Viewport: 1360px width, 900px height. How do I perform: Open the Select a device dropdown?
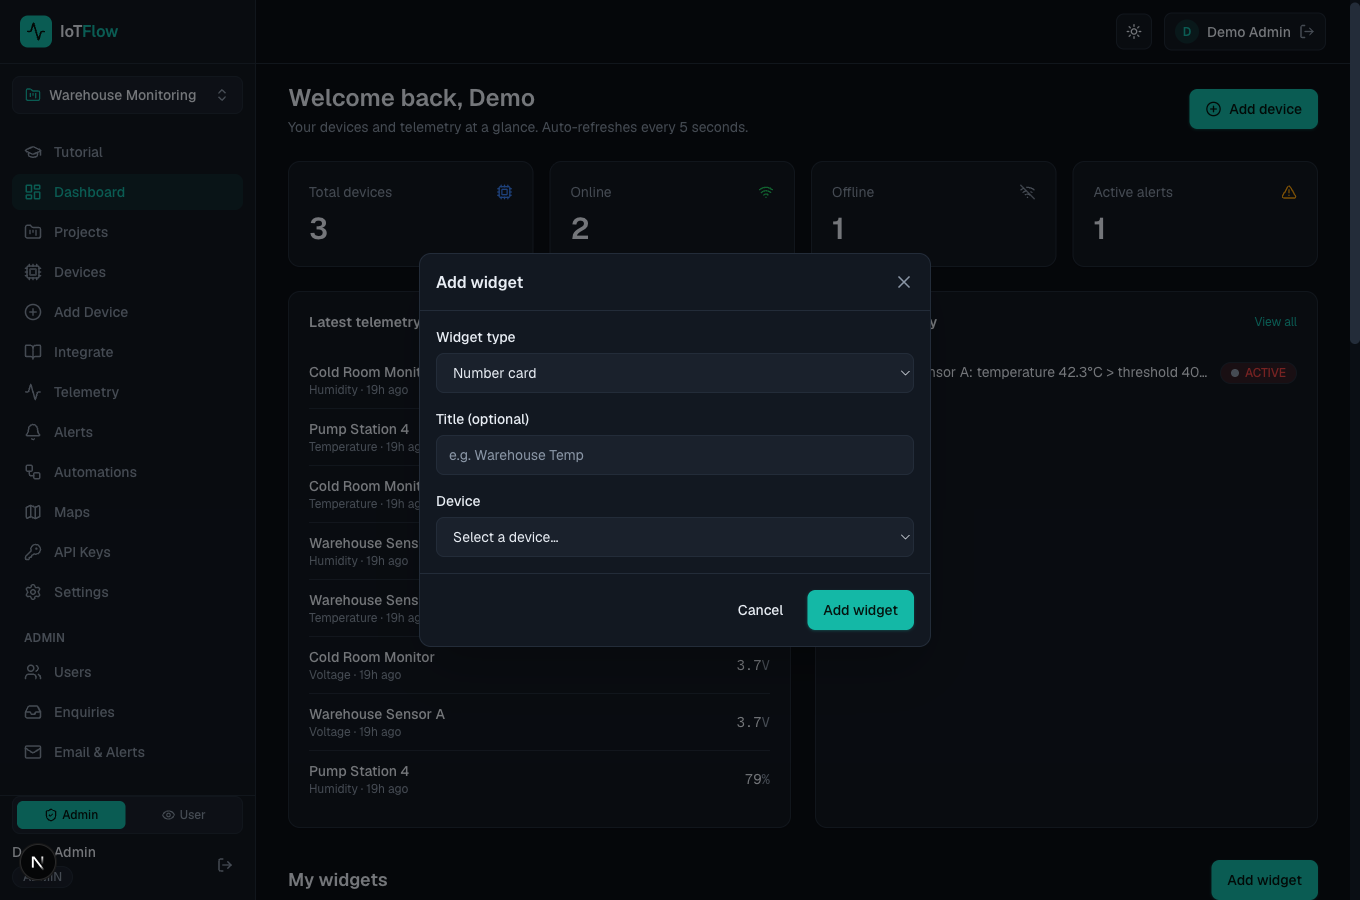675,537
